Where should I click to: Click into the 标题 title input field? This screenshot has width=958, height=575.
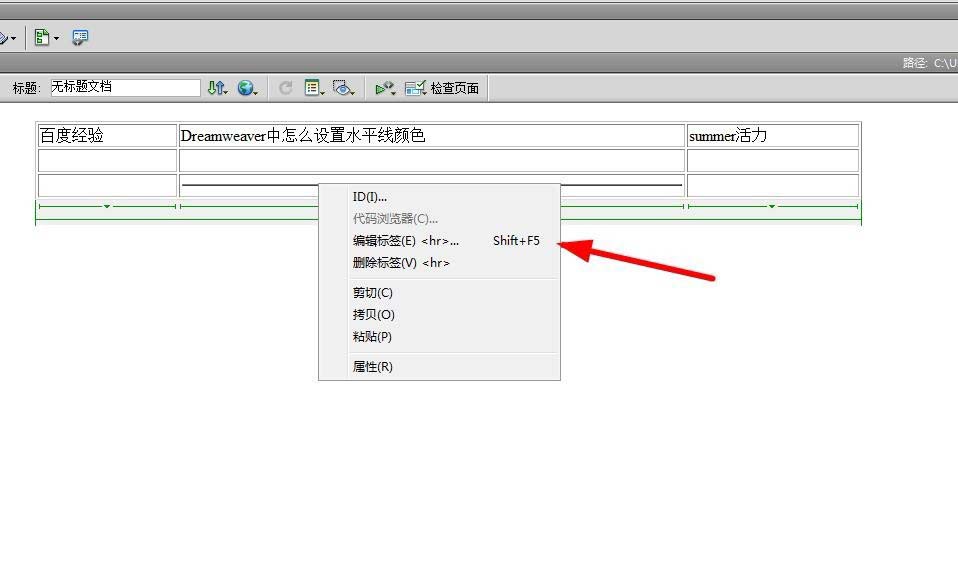(x=125, y=87)
